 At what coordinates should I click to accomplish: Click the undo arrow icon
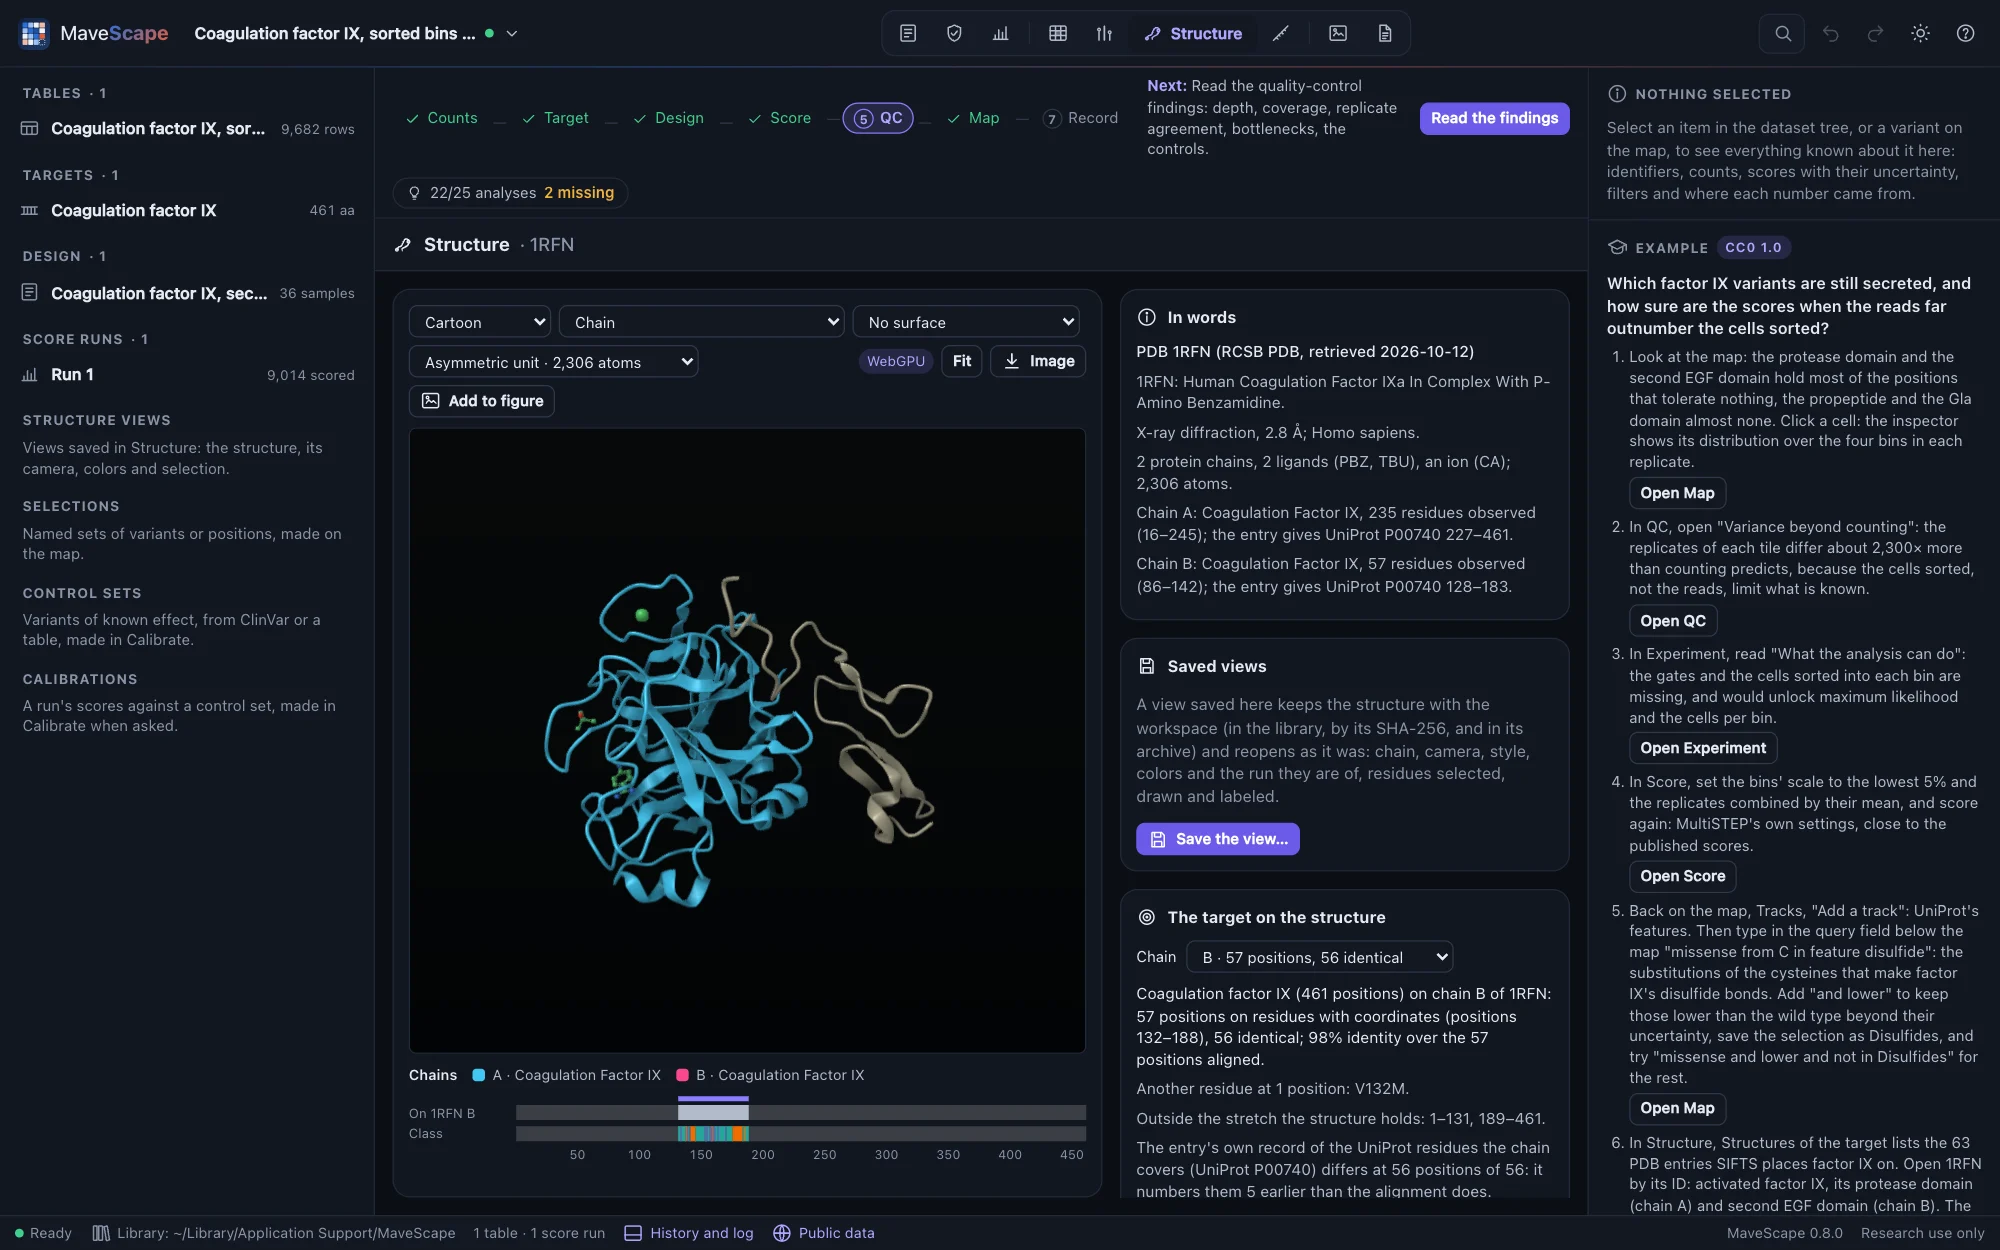coord(1831,33)
